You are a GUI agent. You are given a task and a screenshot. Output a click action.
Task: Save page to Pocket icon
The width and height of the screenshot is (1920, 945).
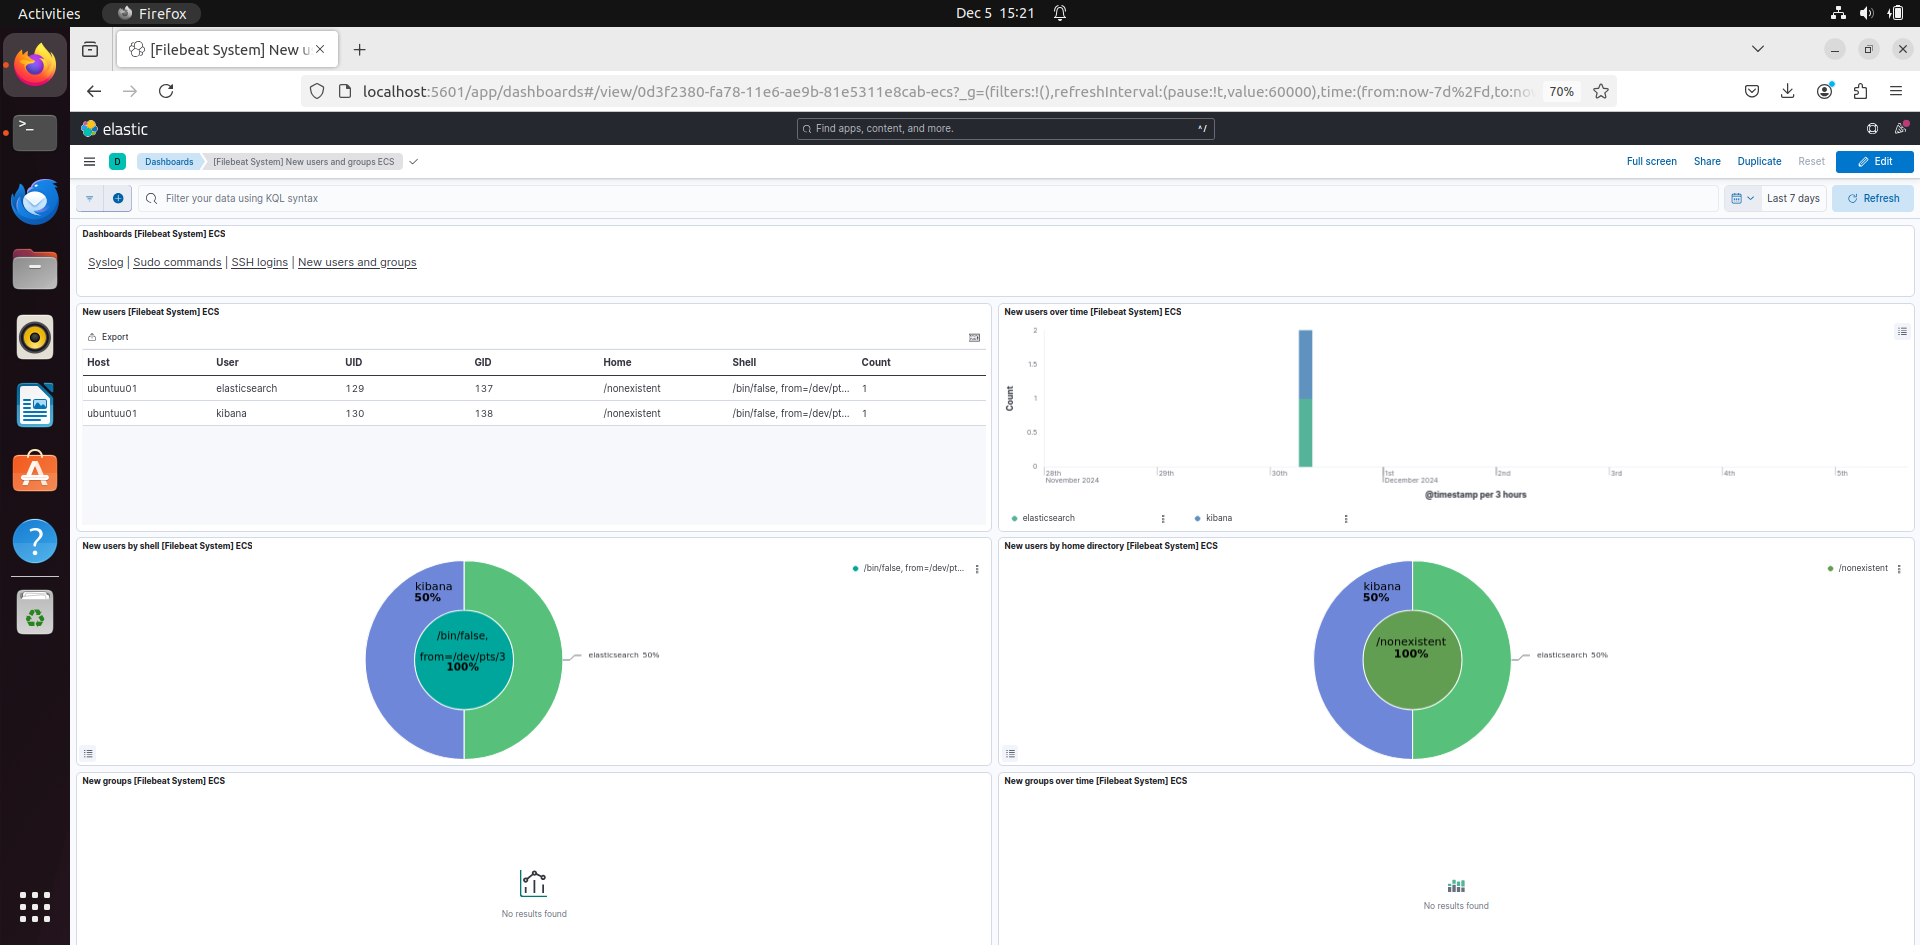(1752, 91)
